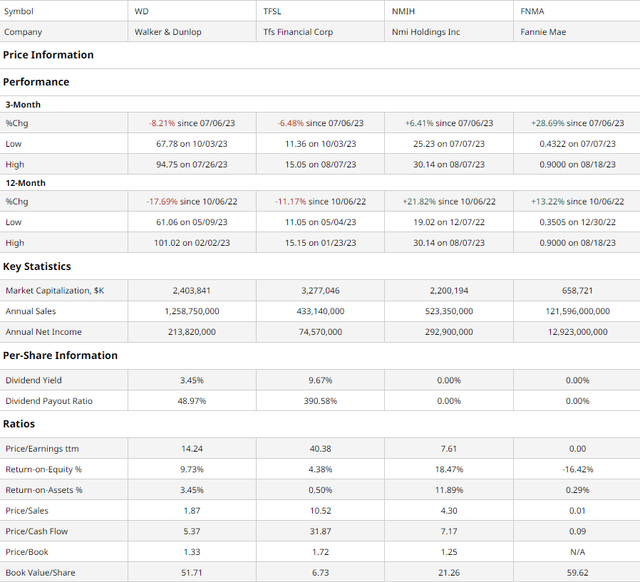This screenshot has height=582, width=640.
Task: Select TFSL's -11.17% 12-month change
Action: click(x=291, y=202)
